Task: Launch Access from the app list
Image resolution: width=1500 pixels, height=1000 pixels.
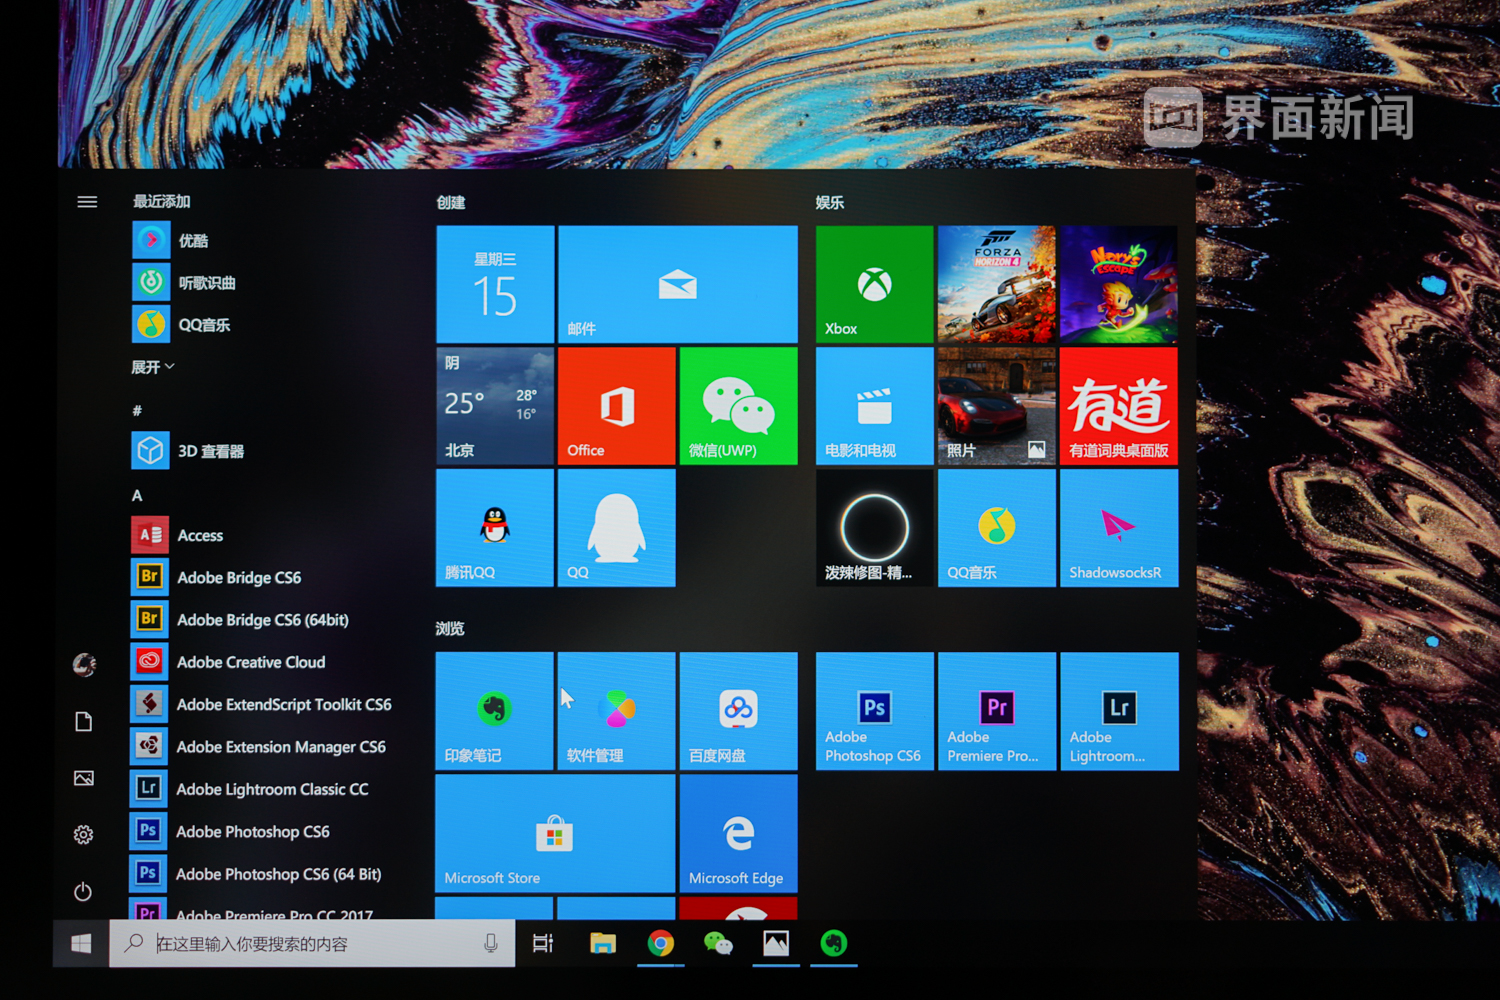Action: point(177,535)
